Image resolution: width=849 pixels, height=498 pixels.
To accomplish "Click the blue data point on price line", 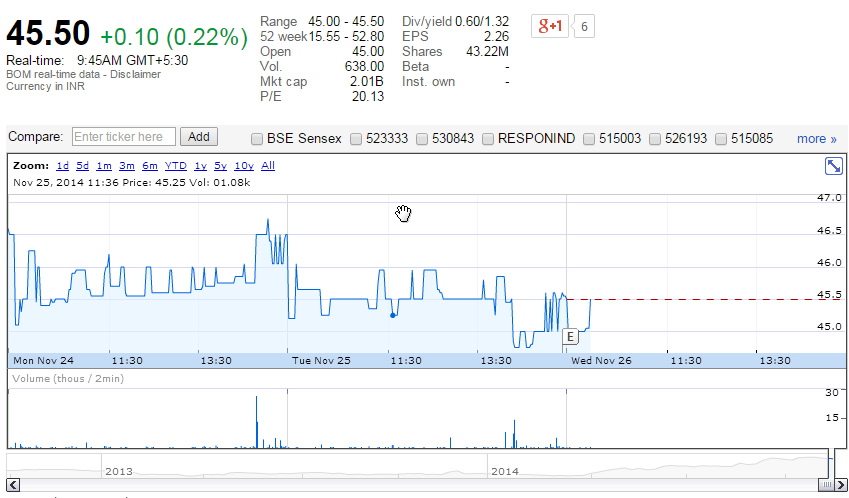I will (393, 315).
